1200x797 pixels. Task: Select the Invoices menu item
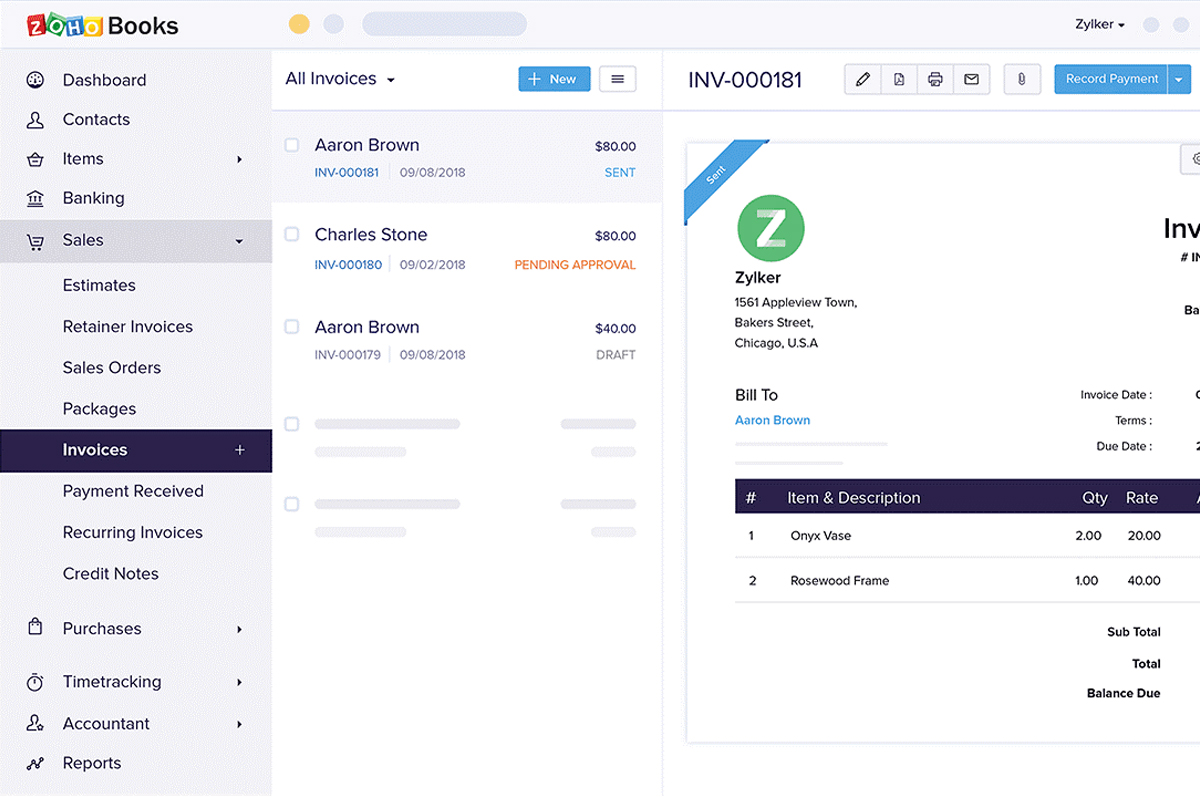click(x=136, y=450)
